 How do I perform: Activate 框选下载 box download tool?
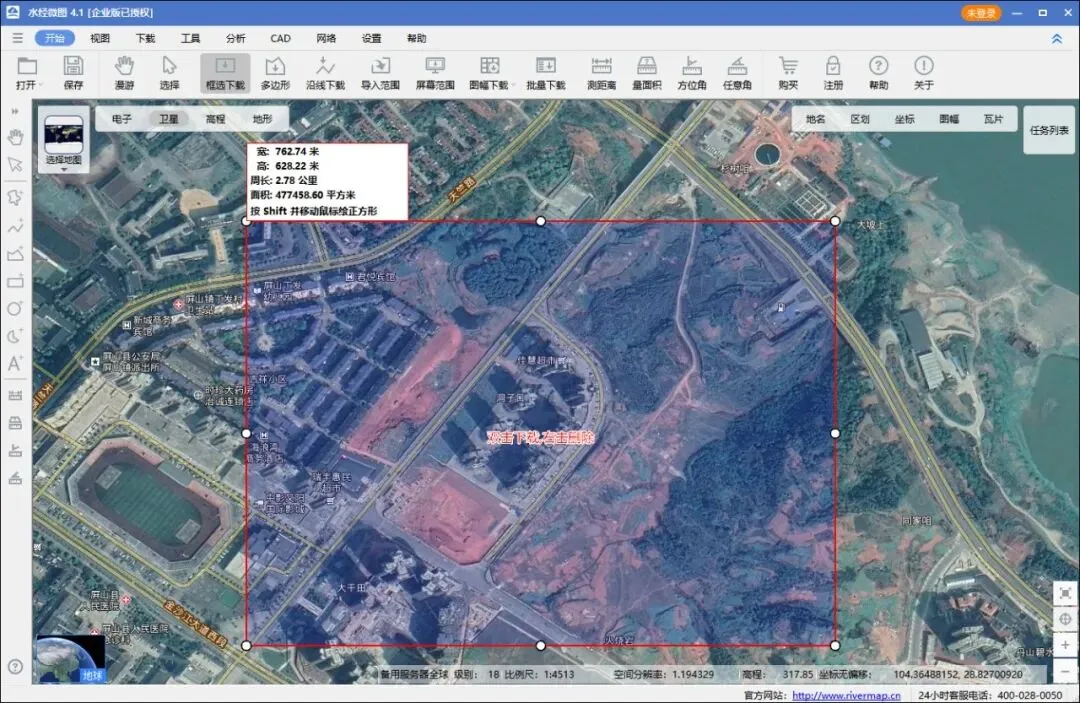[225, 73]
